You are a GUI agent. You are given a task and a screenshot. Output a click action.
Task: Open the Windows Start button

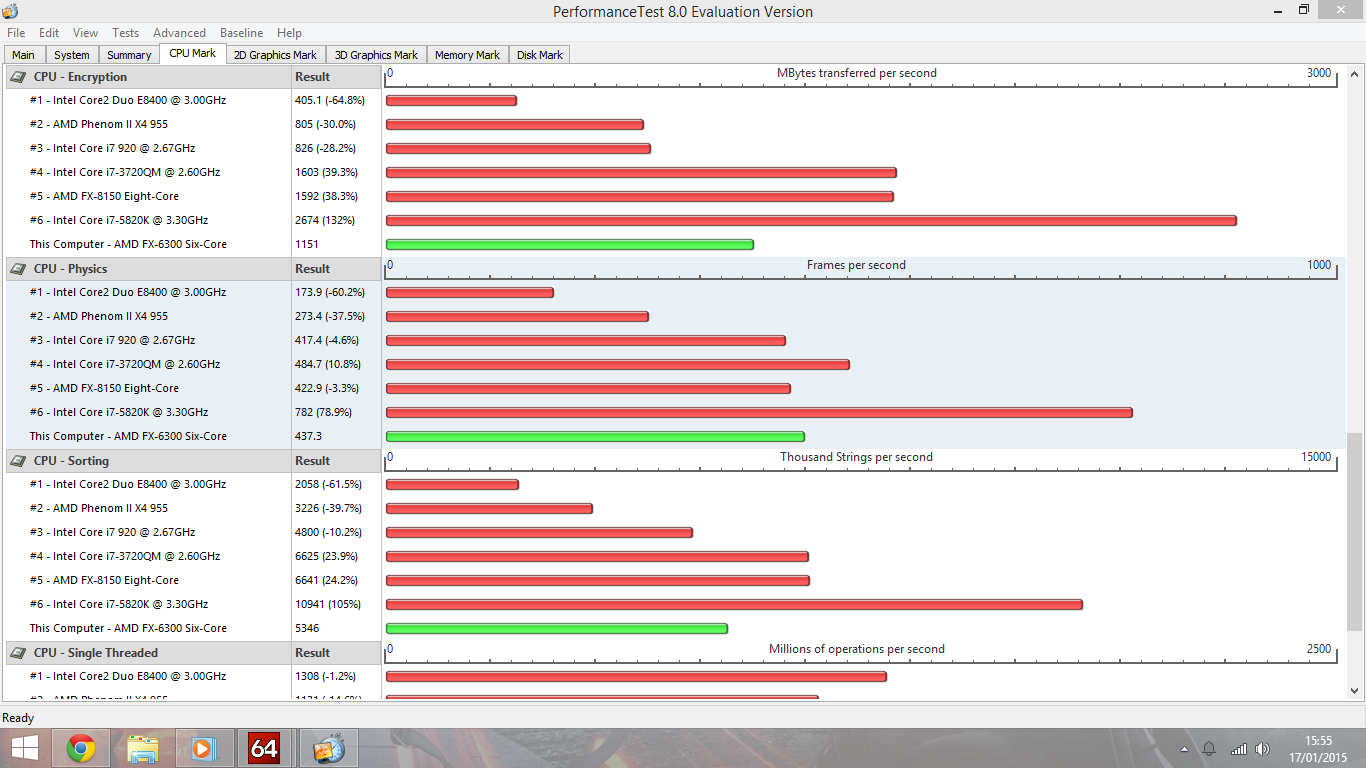[x=24, y=748]
